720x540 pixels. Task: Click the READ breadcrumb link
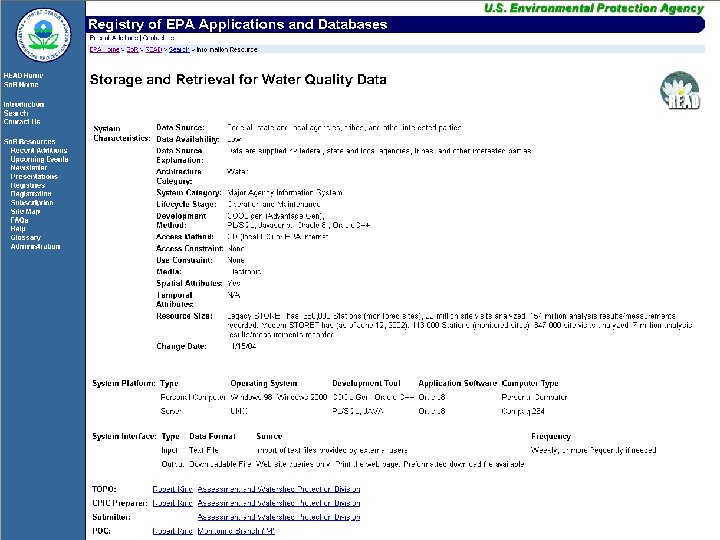(153, 50)
